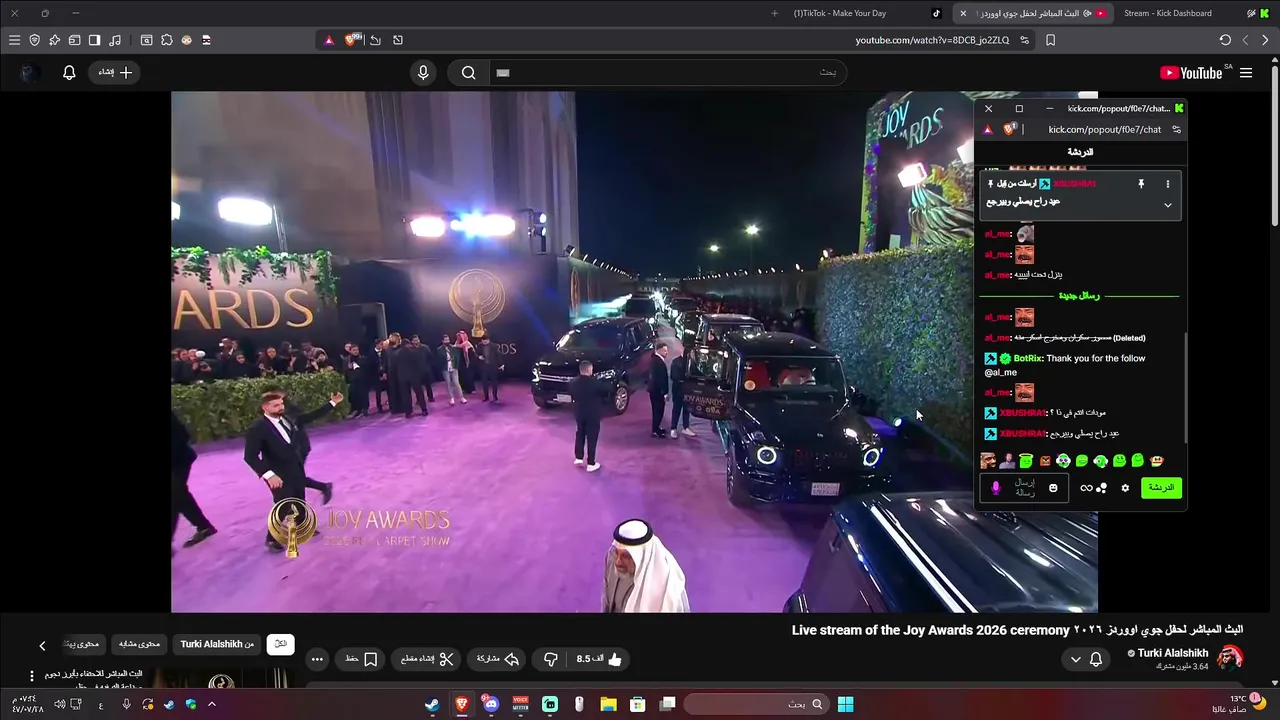Open the YouTube guide menu icon

[x=1246, y=73]
